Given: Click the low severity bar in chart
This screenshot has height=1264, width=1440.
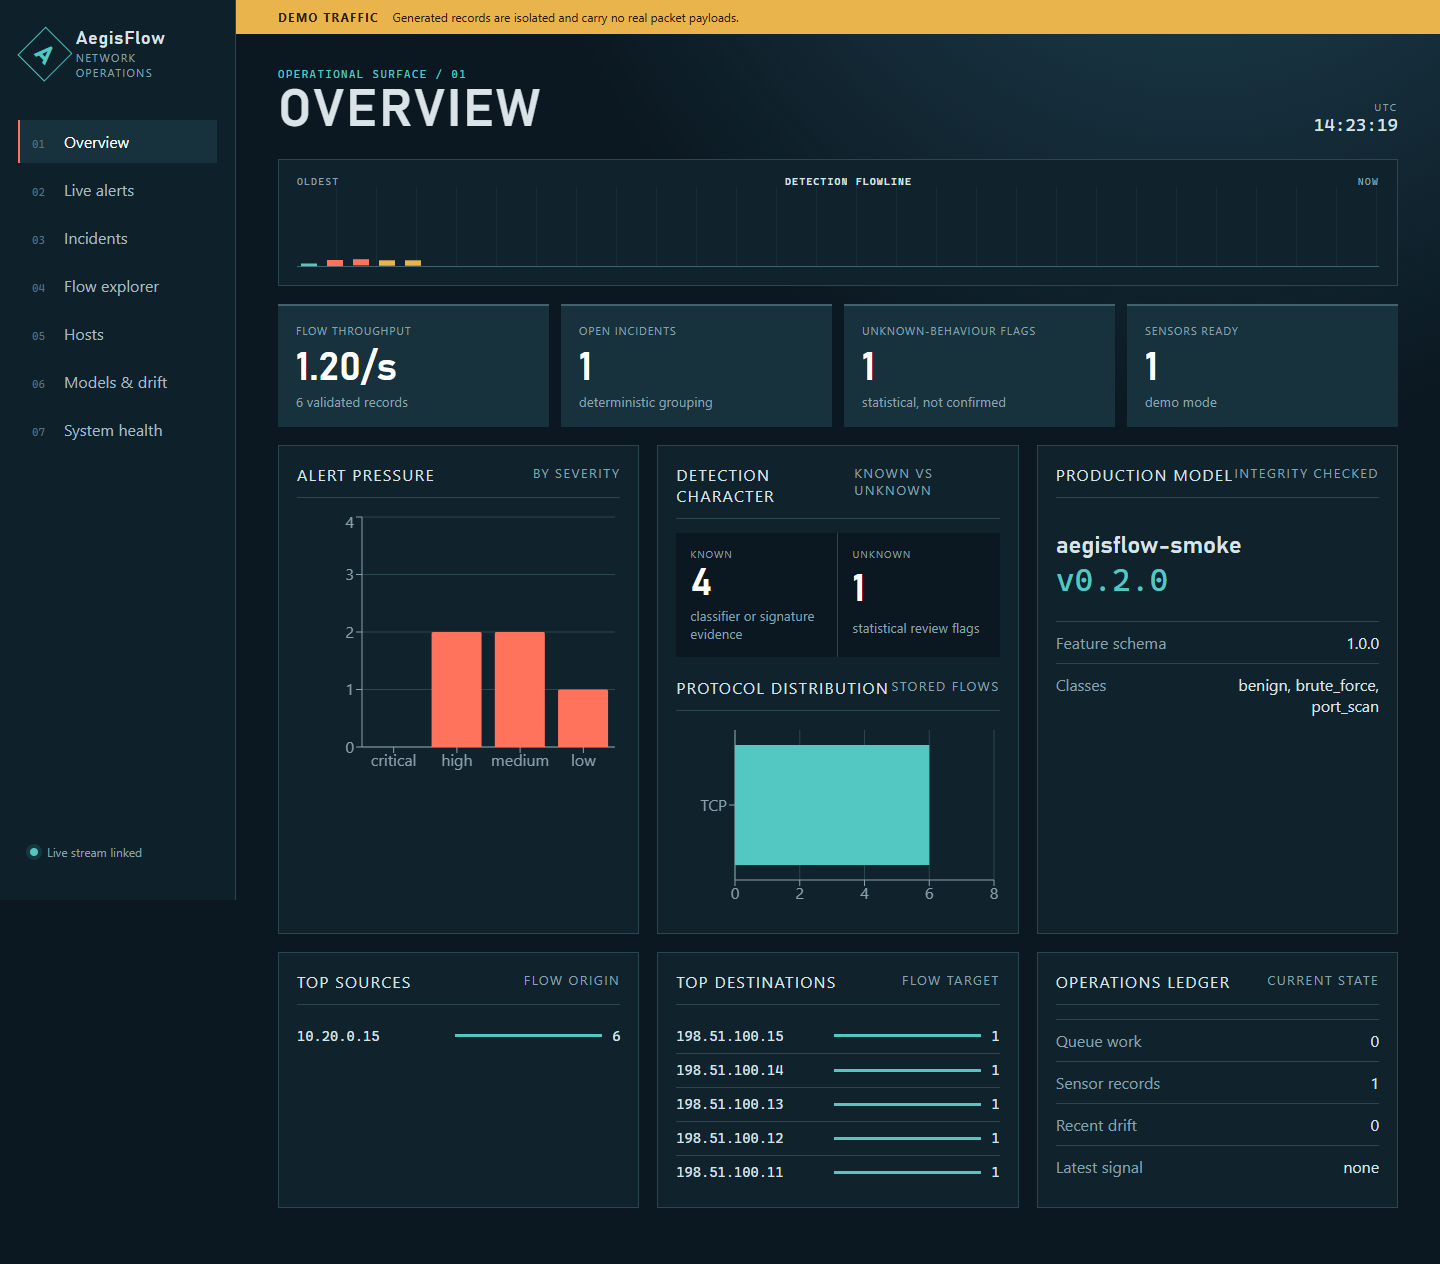Looking at the screenshot, I should pos(583,718).
